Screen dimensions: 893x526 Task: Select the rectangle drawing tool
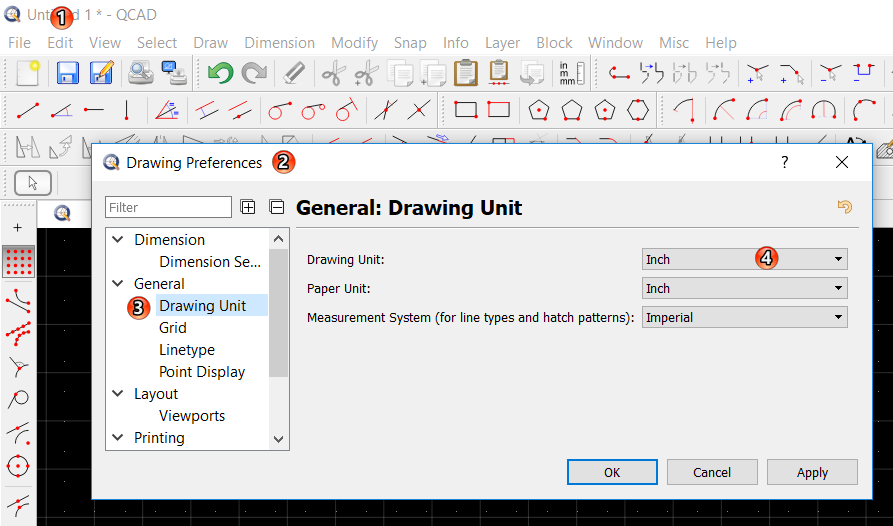coord(465,110)
